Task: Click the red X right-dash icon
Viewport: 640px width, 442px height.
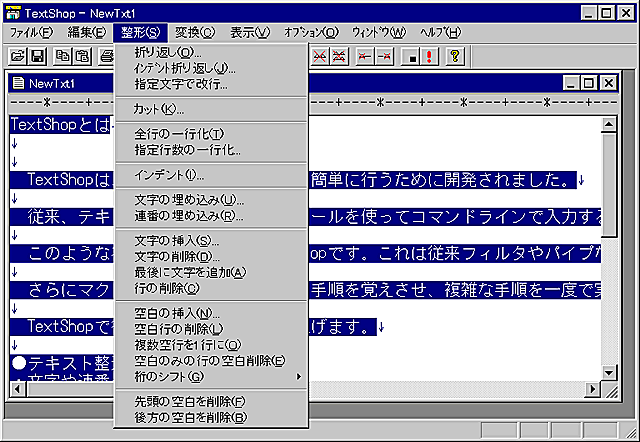Action: coord(384,56)
